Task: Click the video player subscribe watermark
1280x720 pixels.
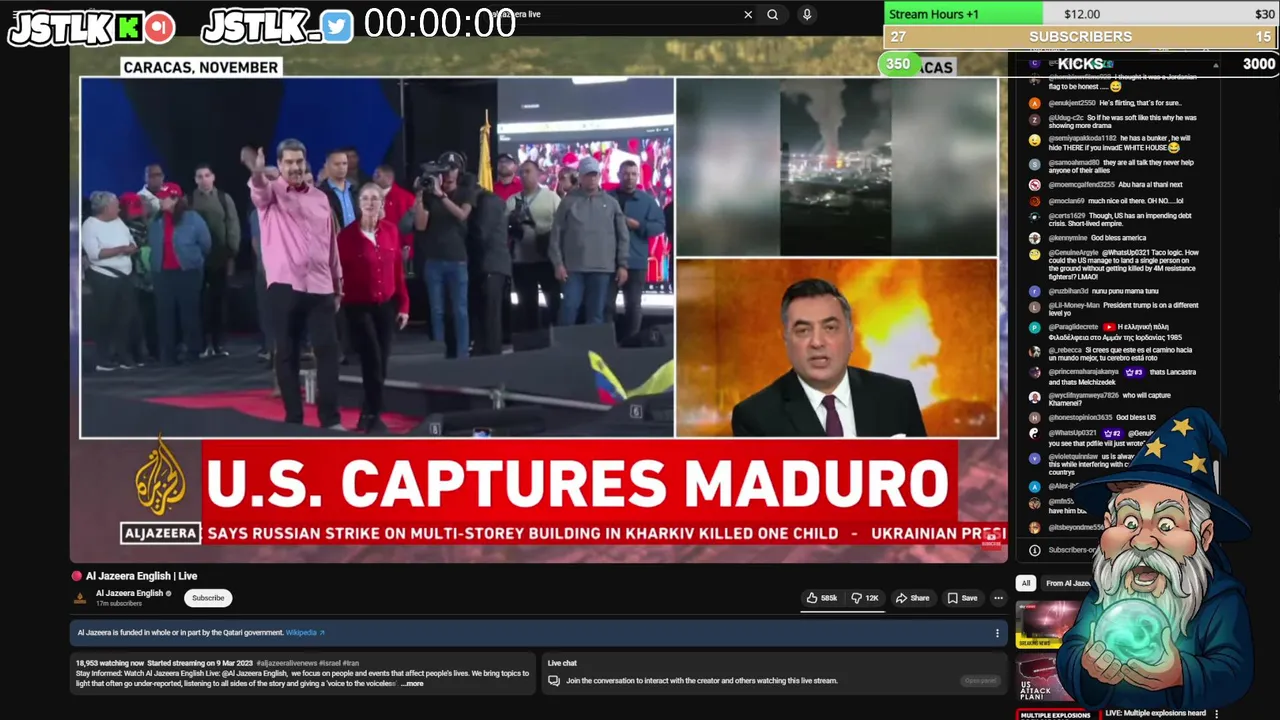Action: 991,537
